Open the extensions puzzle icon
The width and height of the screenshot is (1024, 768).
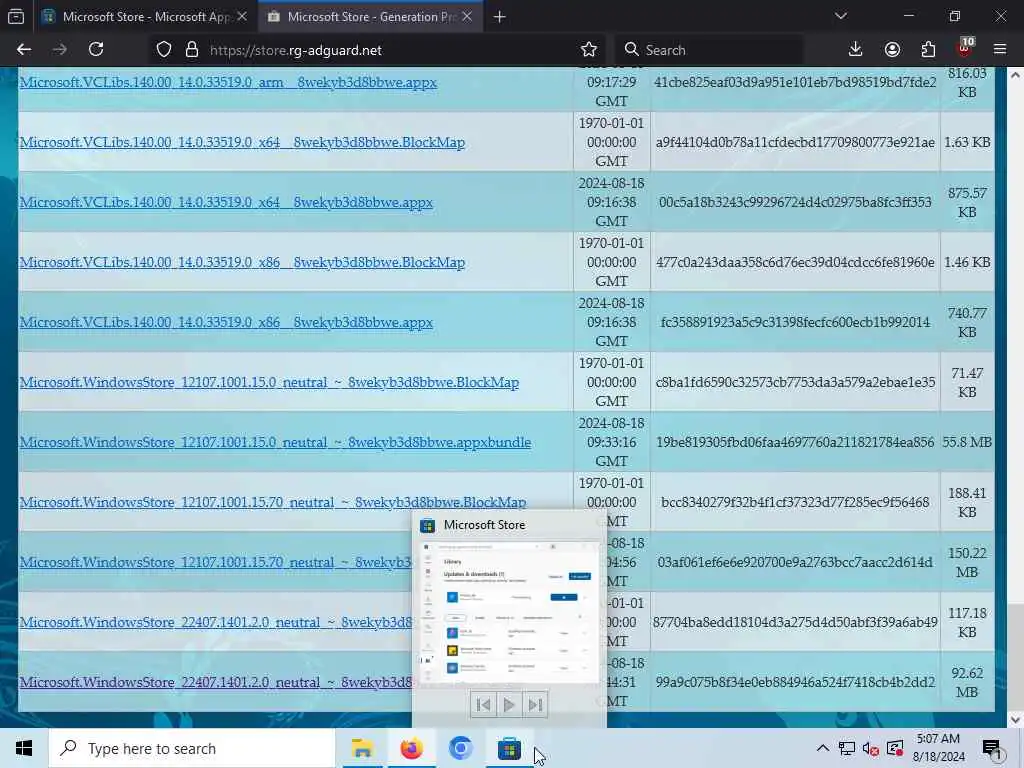pos(928,50)
